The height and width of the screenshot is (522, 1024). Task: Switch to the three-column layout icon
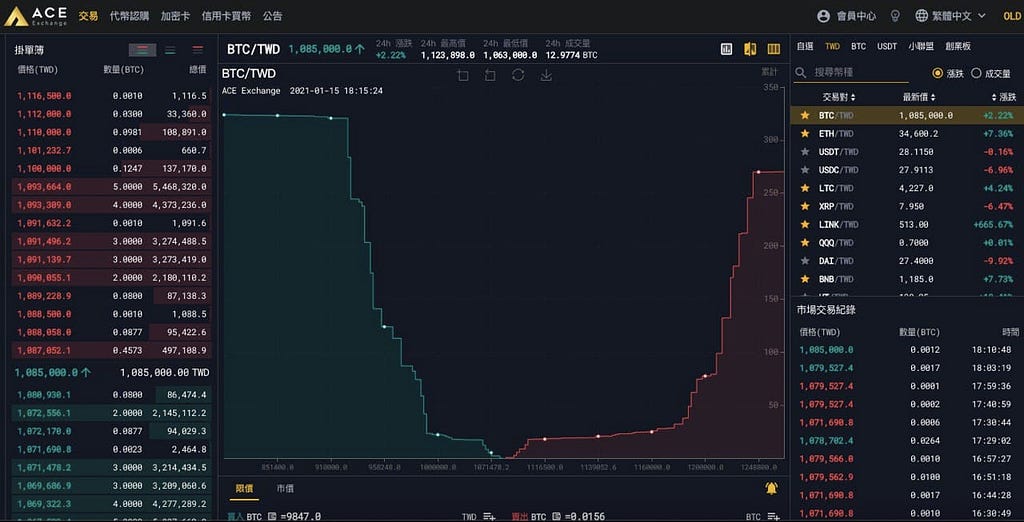tap(774, 49)
